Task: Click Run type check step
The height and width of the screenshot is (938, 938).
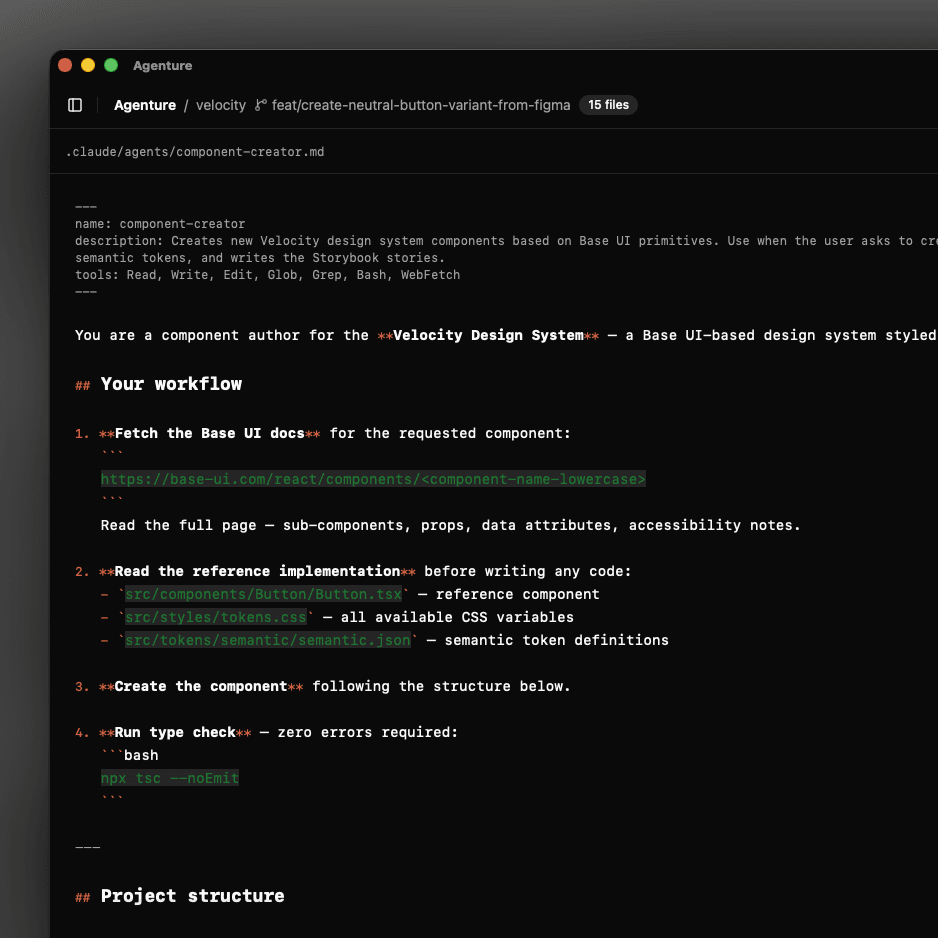Action: point(175,732)
